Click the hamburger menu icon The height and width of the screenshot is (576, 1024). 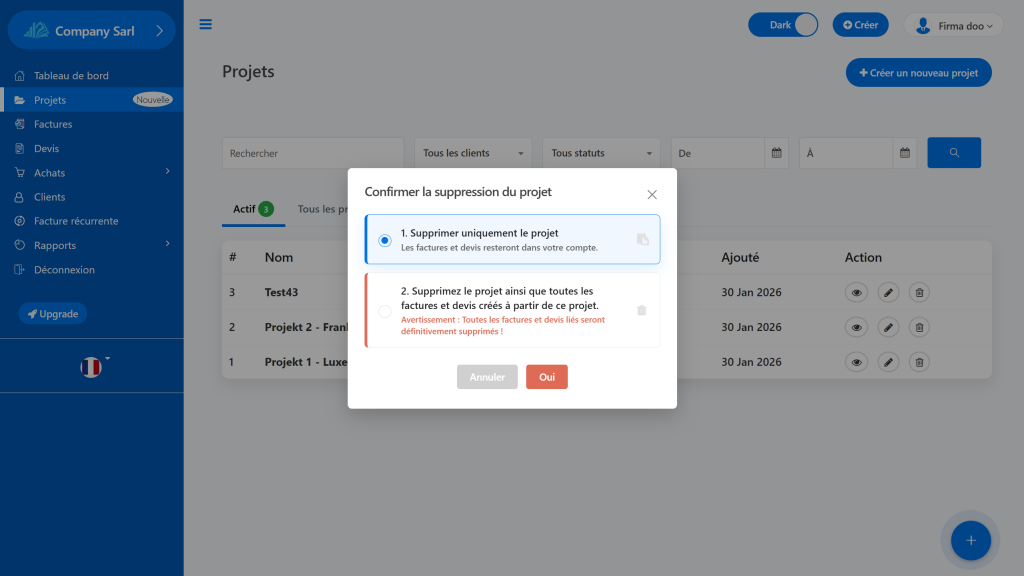(x=206, y=25)
